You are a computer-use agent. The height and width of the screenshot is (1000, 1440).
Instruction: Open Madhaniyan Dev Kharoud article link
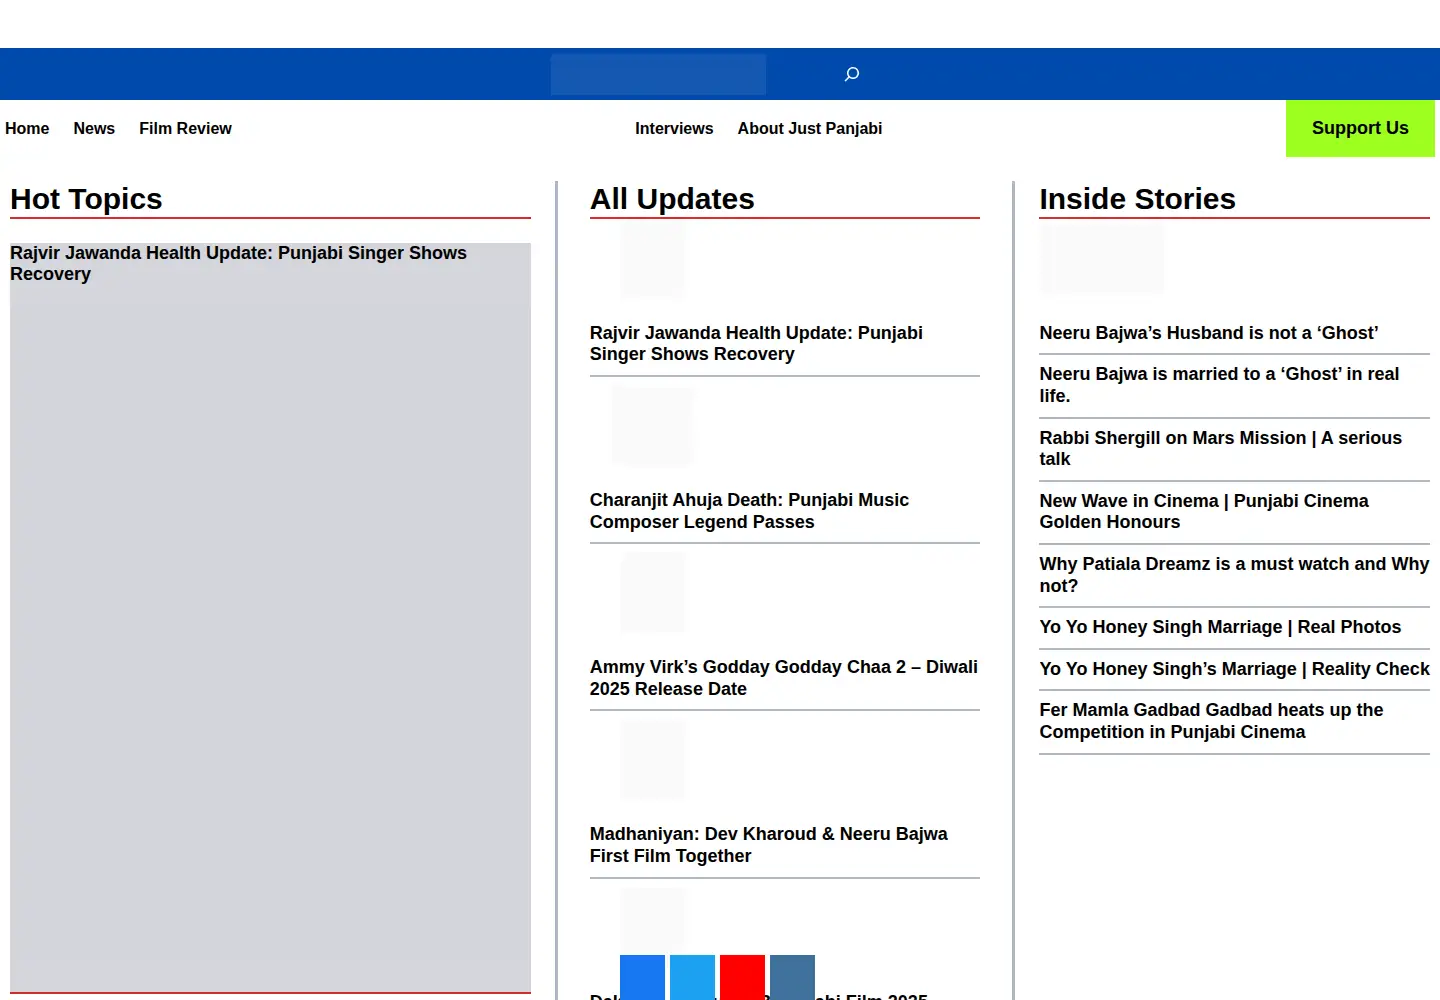coord(768,845)
